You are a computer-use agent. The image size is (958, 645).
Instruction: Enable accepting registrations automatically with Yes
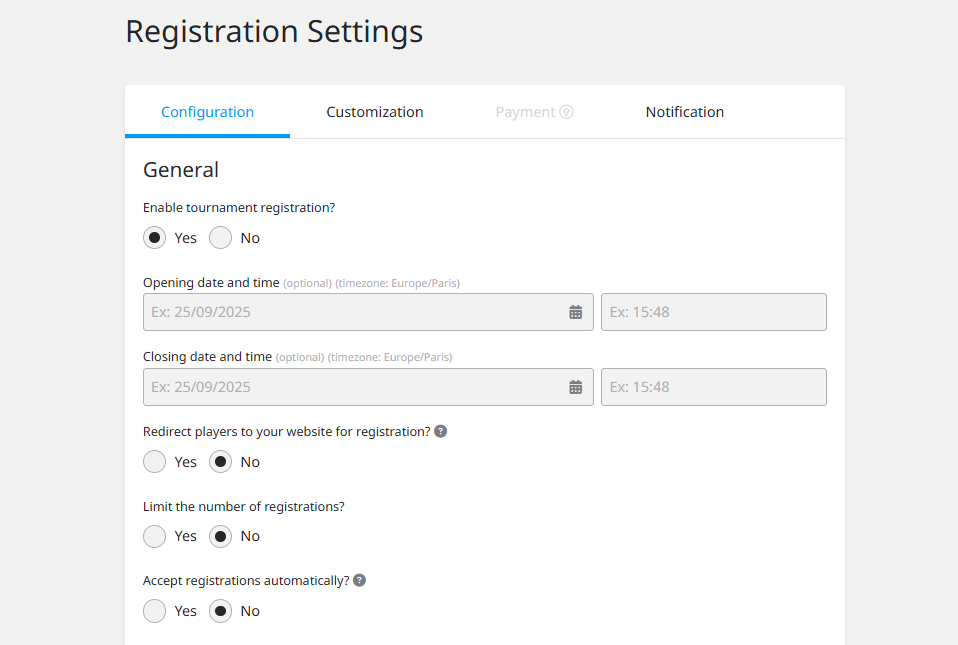[x=155, y=611]
